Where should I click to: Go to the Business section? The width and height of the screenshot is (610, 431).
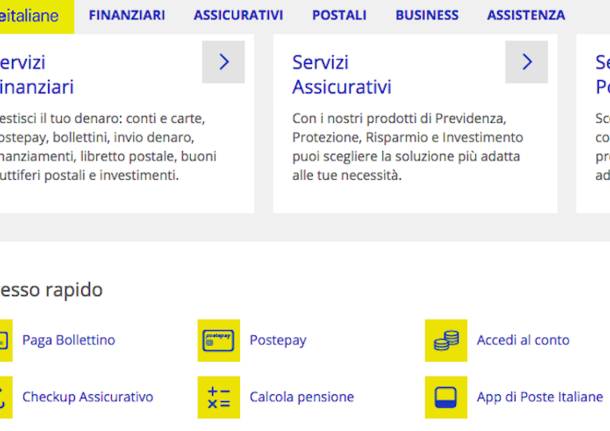tap(427, 15)
